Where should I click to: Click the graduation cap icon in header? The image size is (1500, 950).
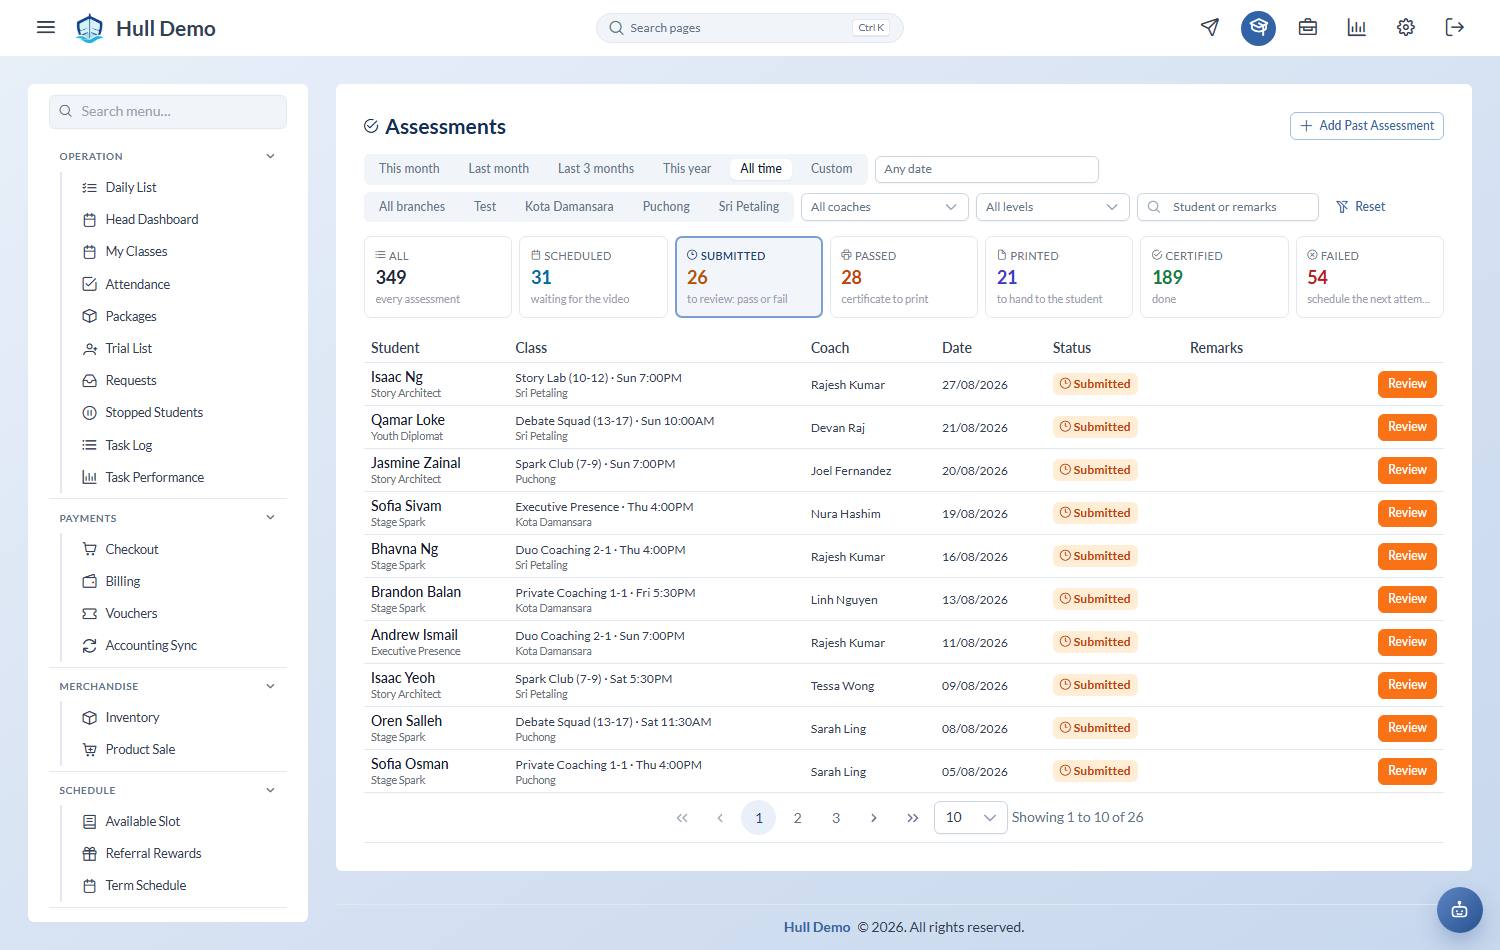point(1259,27)
